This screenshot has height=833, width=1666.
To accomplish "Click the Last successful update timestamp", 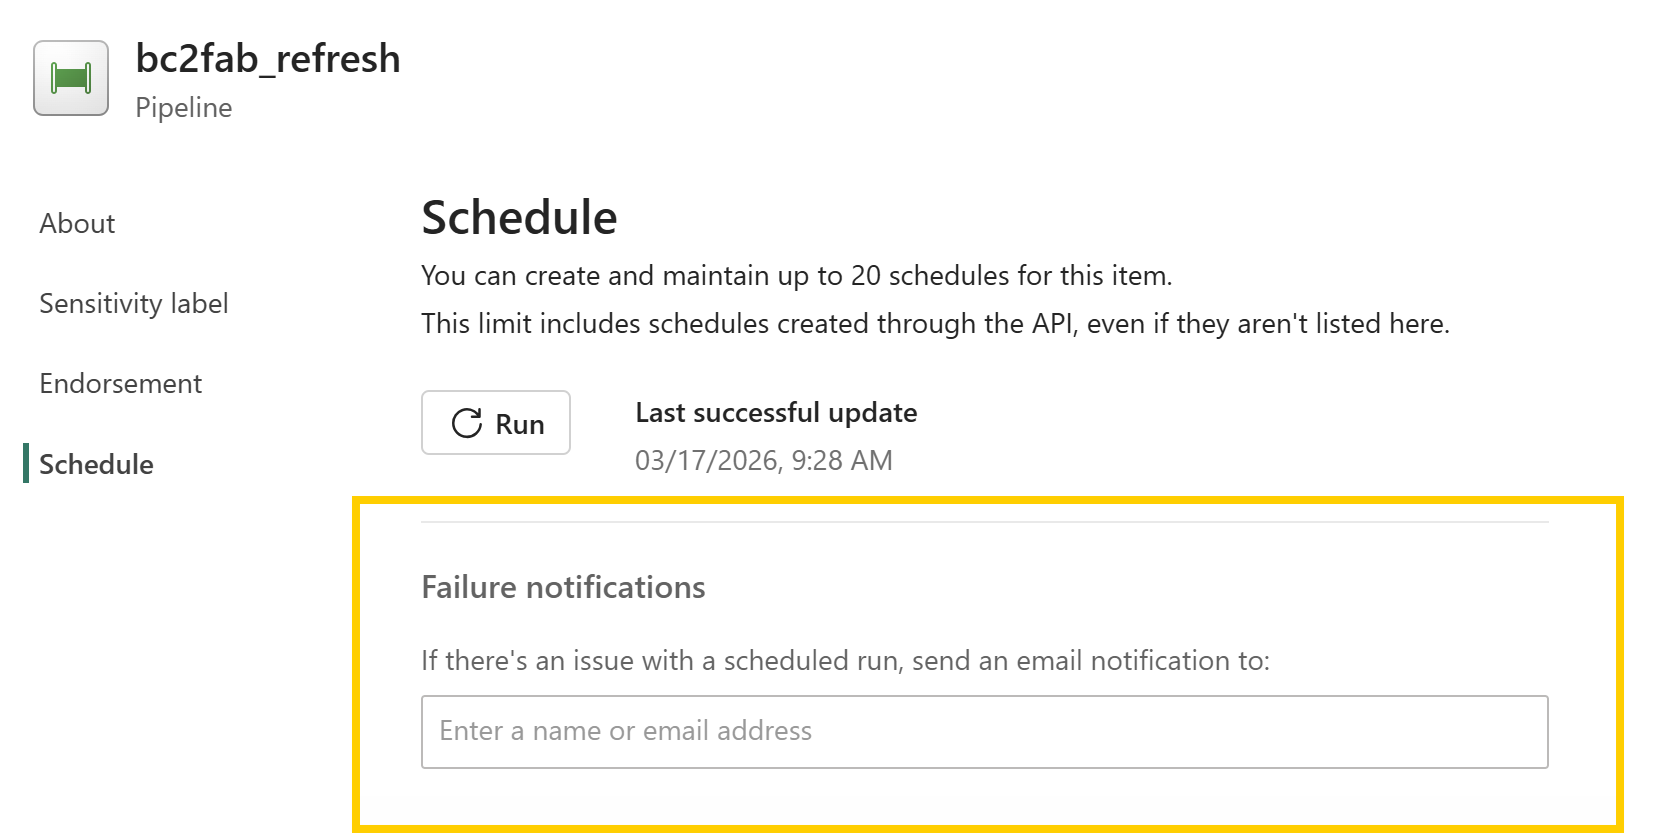I will tap(765, 460).
